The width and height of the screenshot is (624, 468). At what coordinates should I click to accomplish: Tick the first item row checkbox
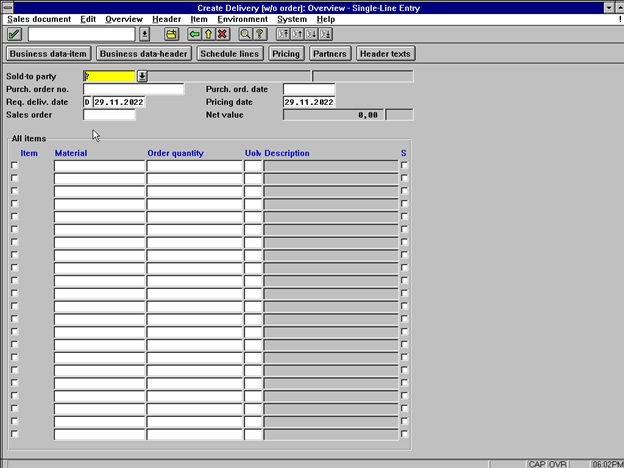point(14,165)
